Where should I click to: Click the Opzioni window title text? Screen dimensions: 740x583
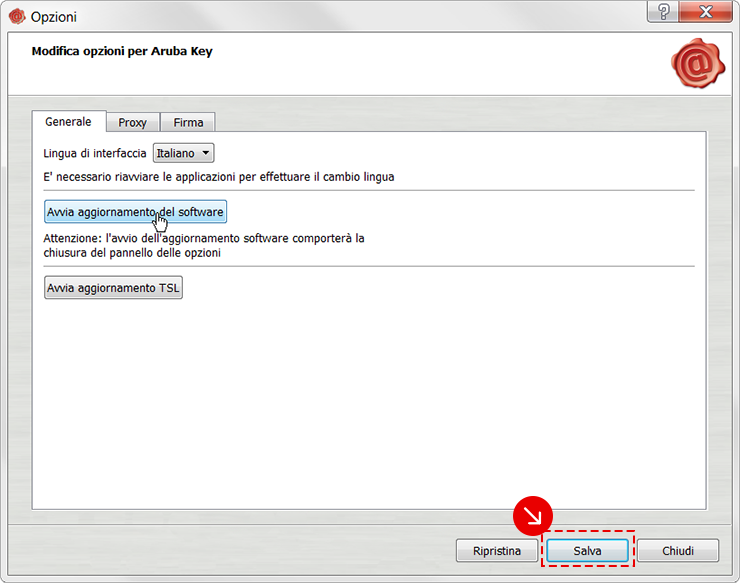tap(54, 17)
